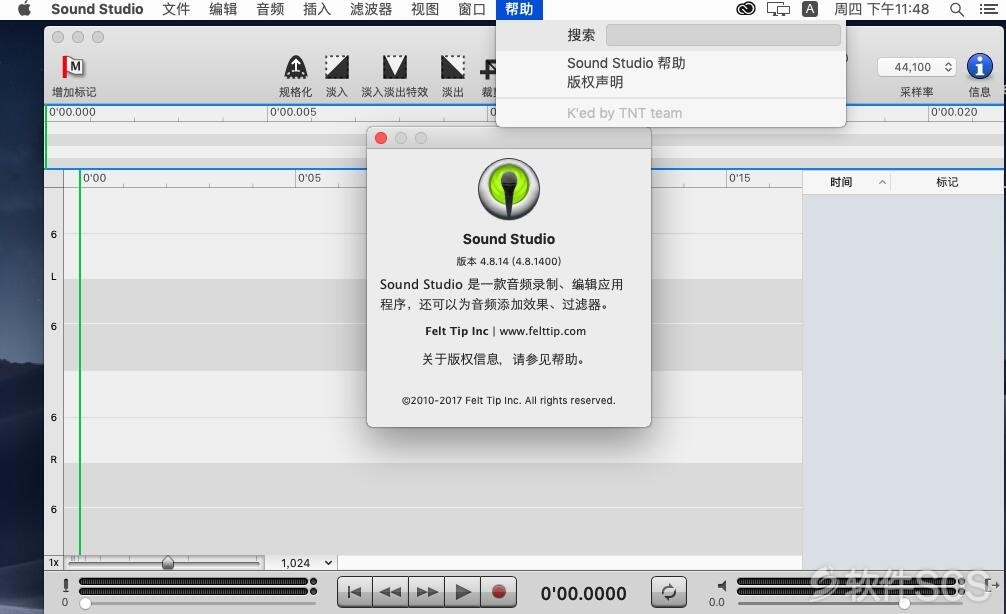This screenshot has width=1006, height=614.
Task: Click the 标记 column header
Action: (x=947, y=182)
